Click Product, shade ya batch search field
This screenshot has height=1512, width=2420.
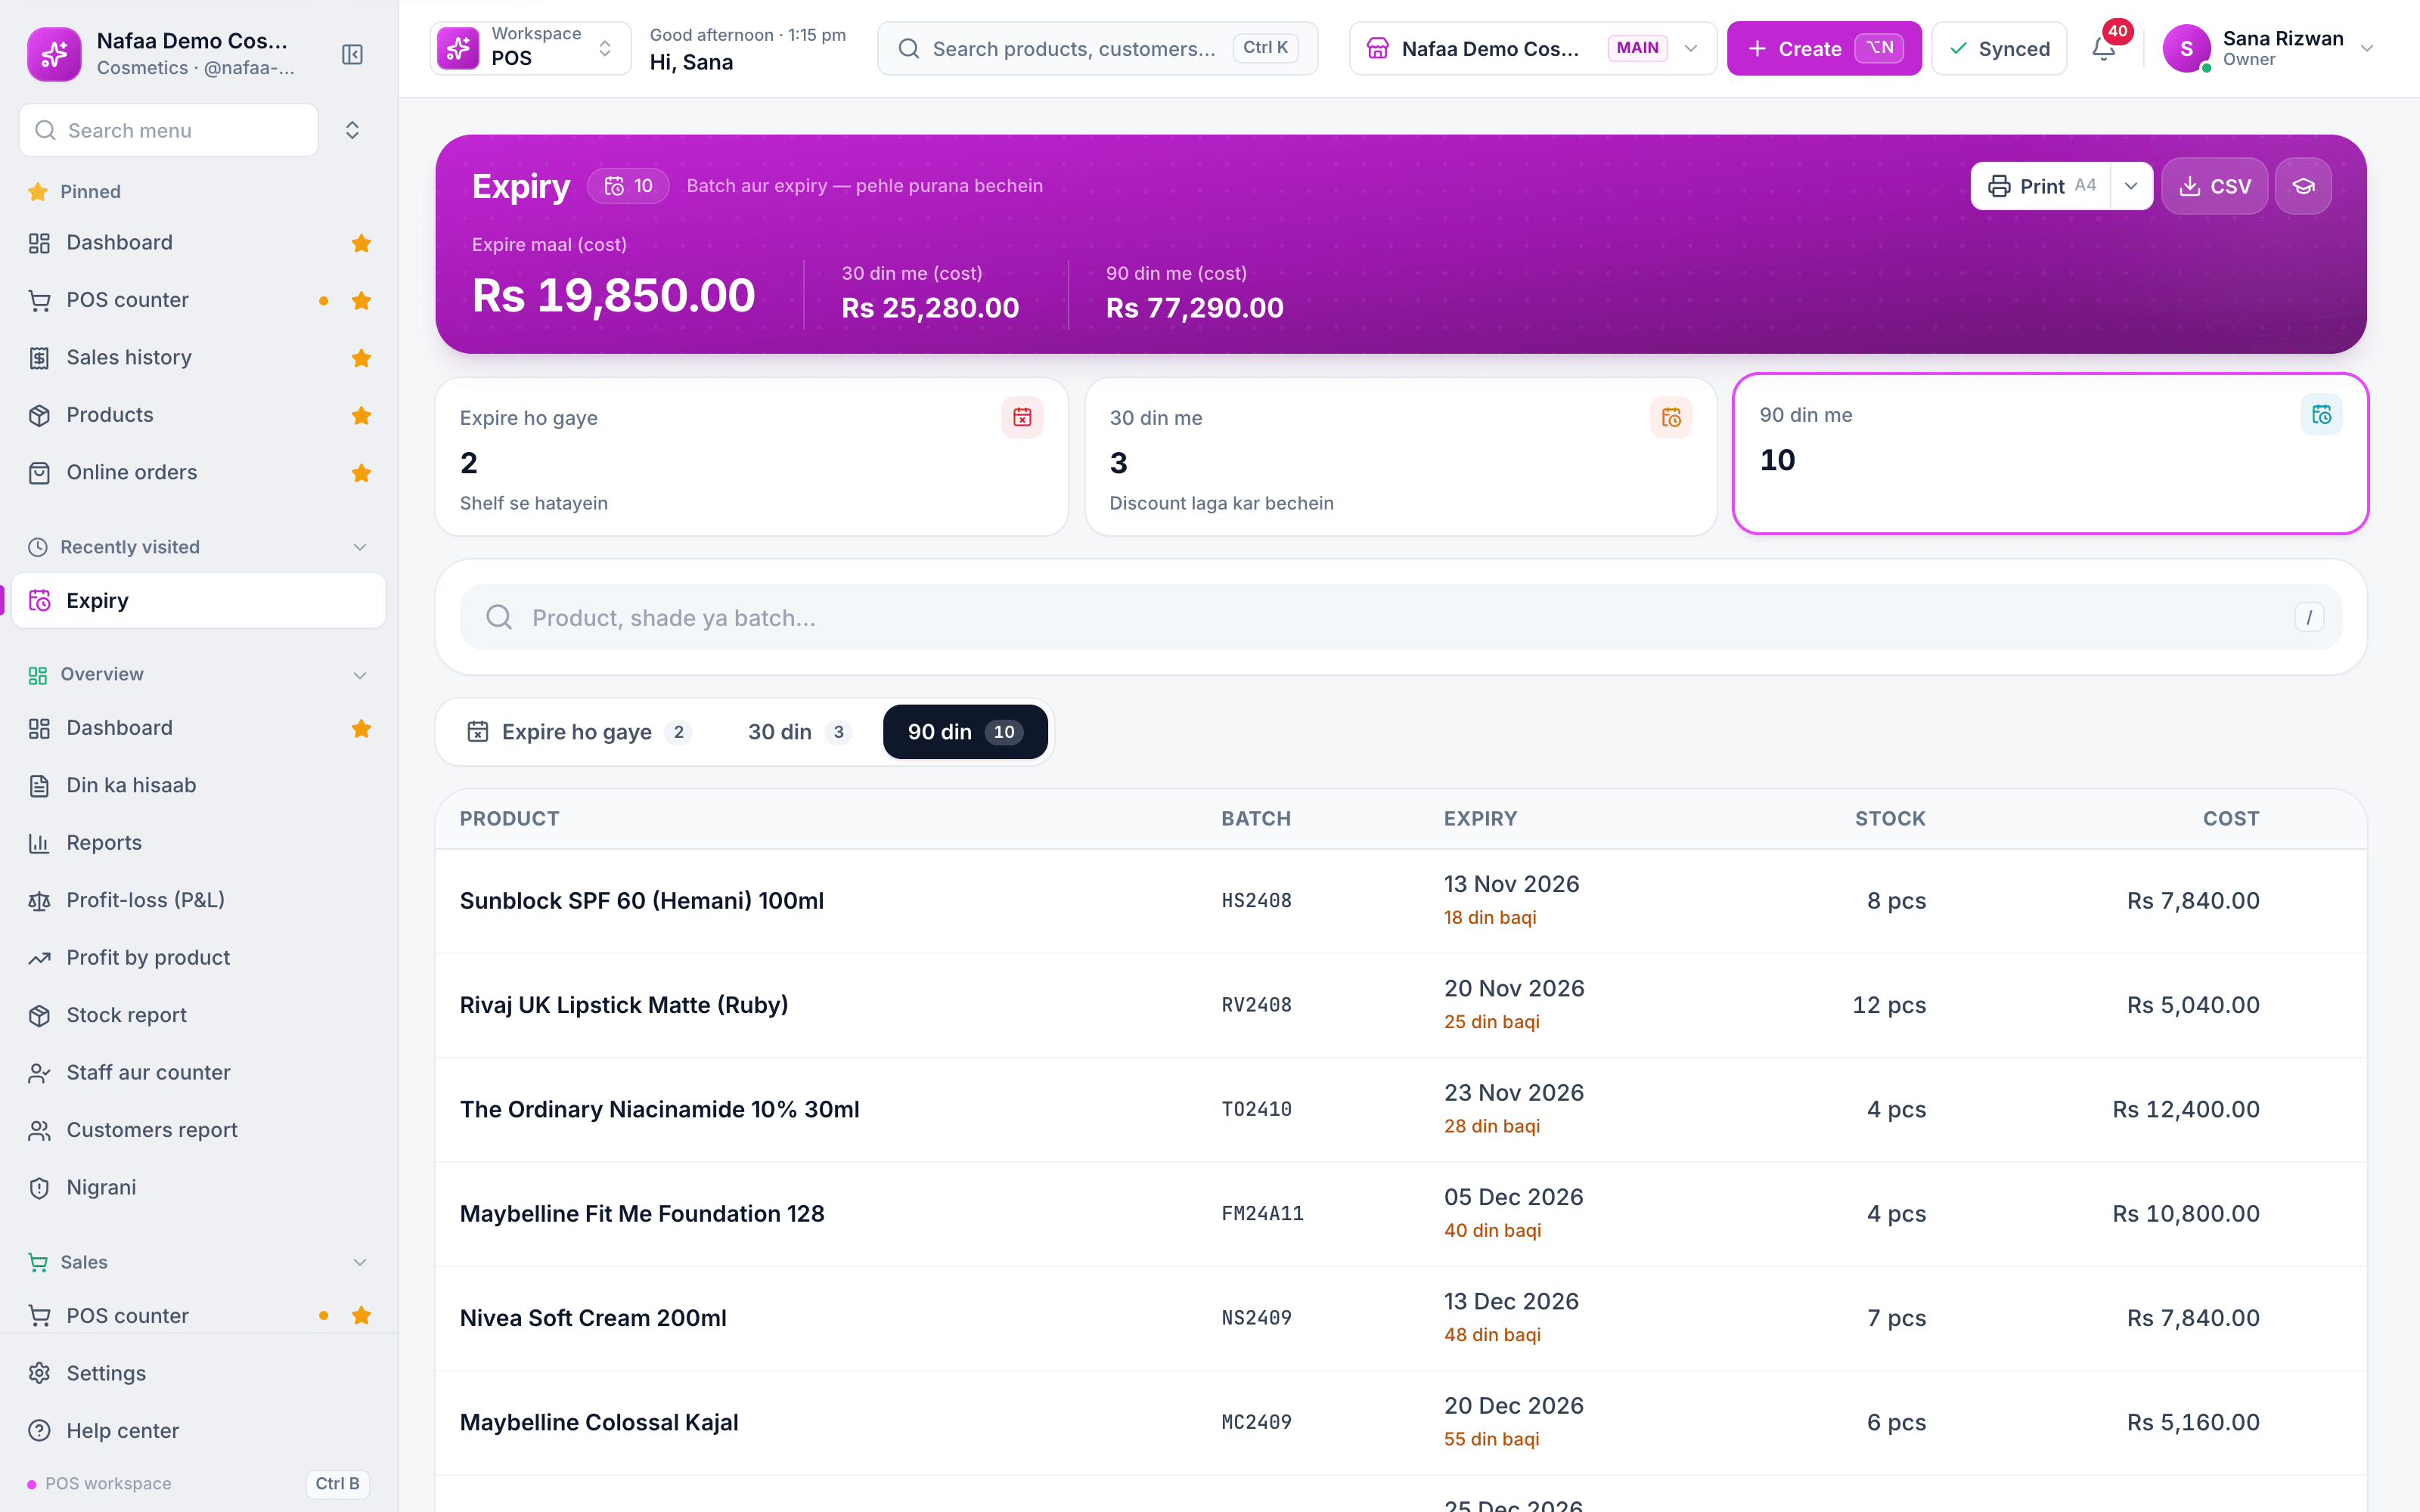coord(1400,617)
